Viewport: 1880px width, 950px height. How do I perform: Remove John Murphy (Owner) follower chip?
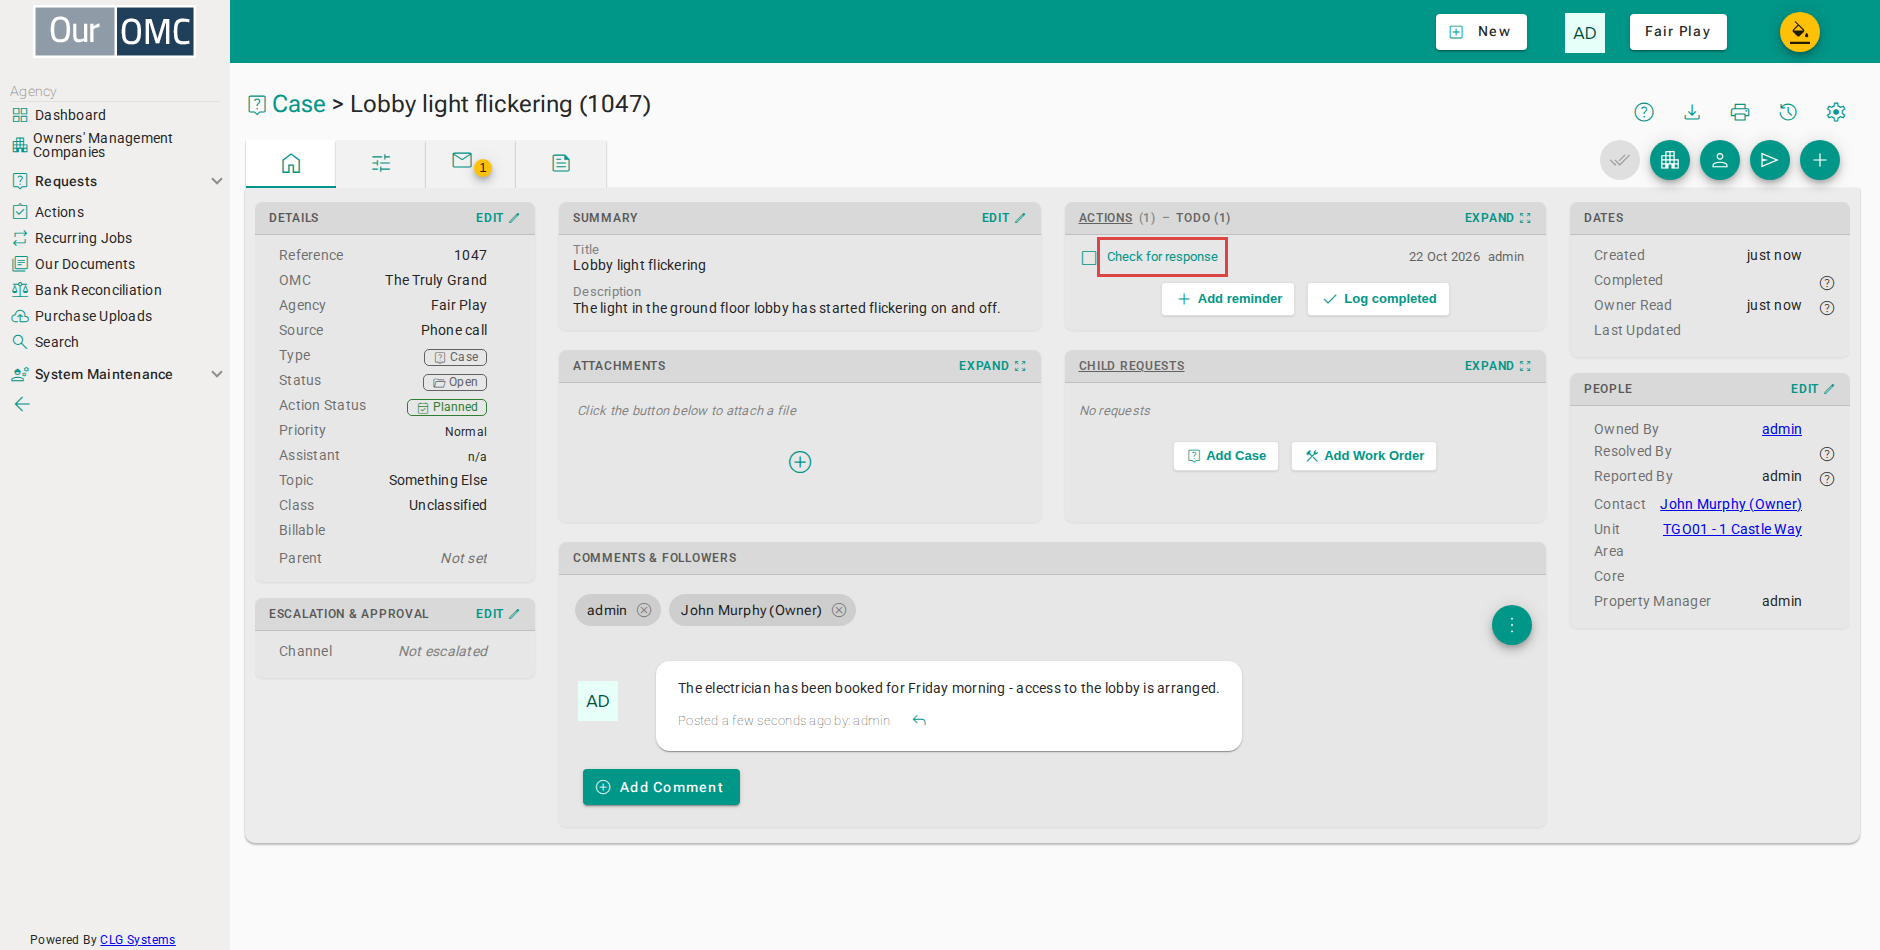click(x=839, y=610)
